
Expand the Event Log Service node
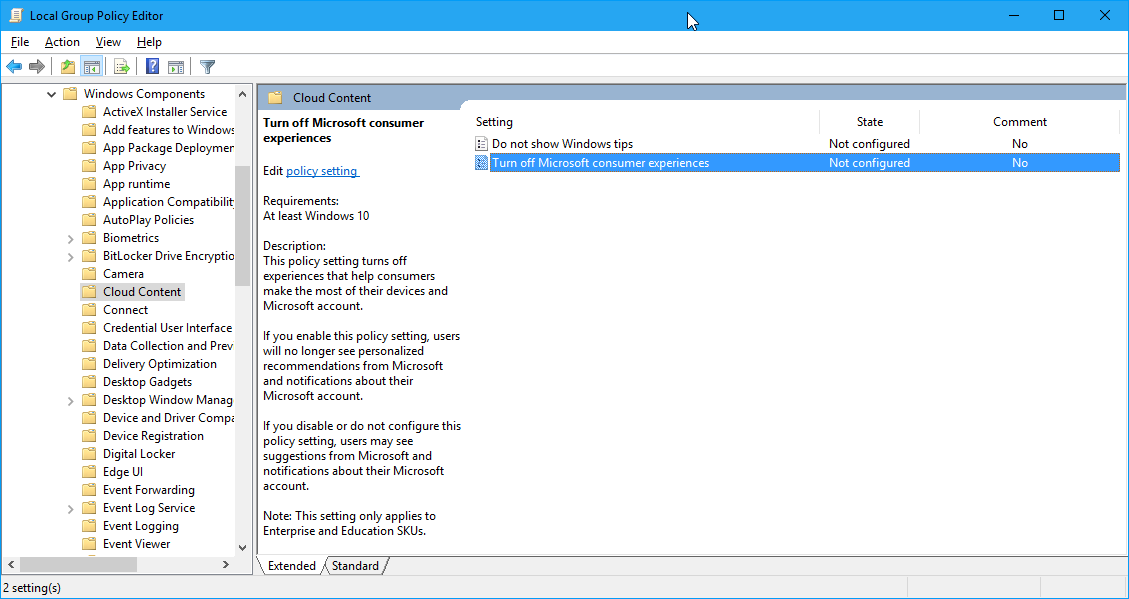pyautogui.click(x=71, y=508)
